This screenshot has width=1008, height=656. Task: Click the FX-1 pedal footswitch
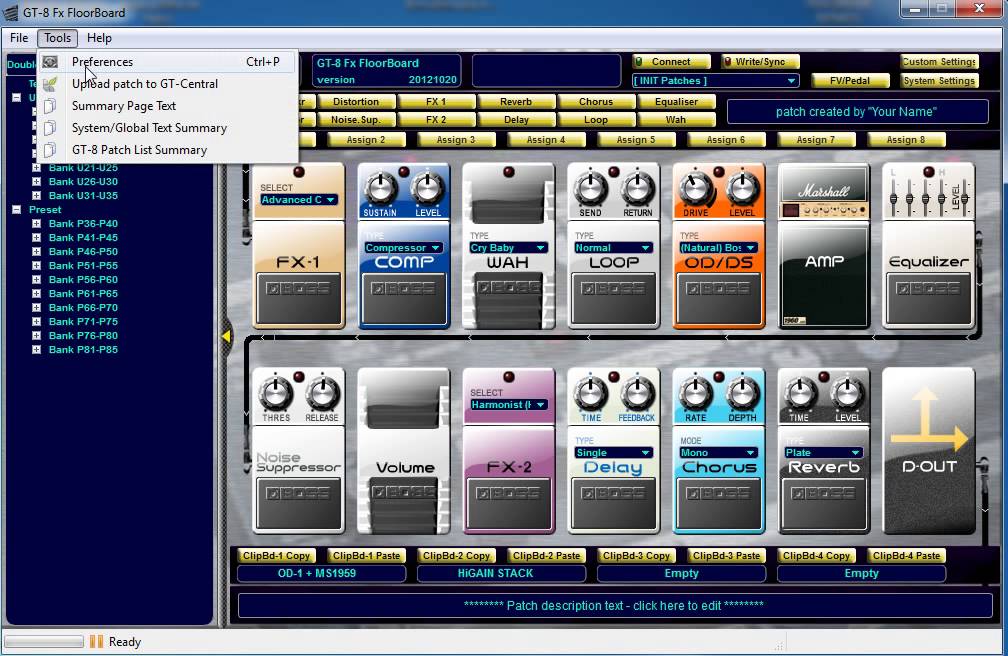click(x=298, y=298)
